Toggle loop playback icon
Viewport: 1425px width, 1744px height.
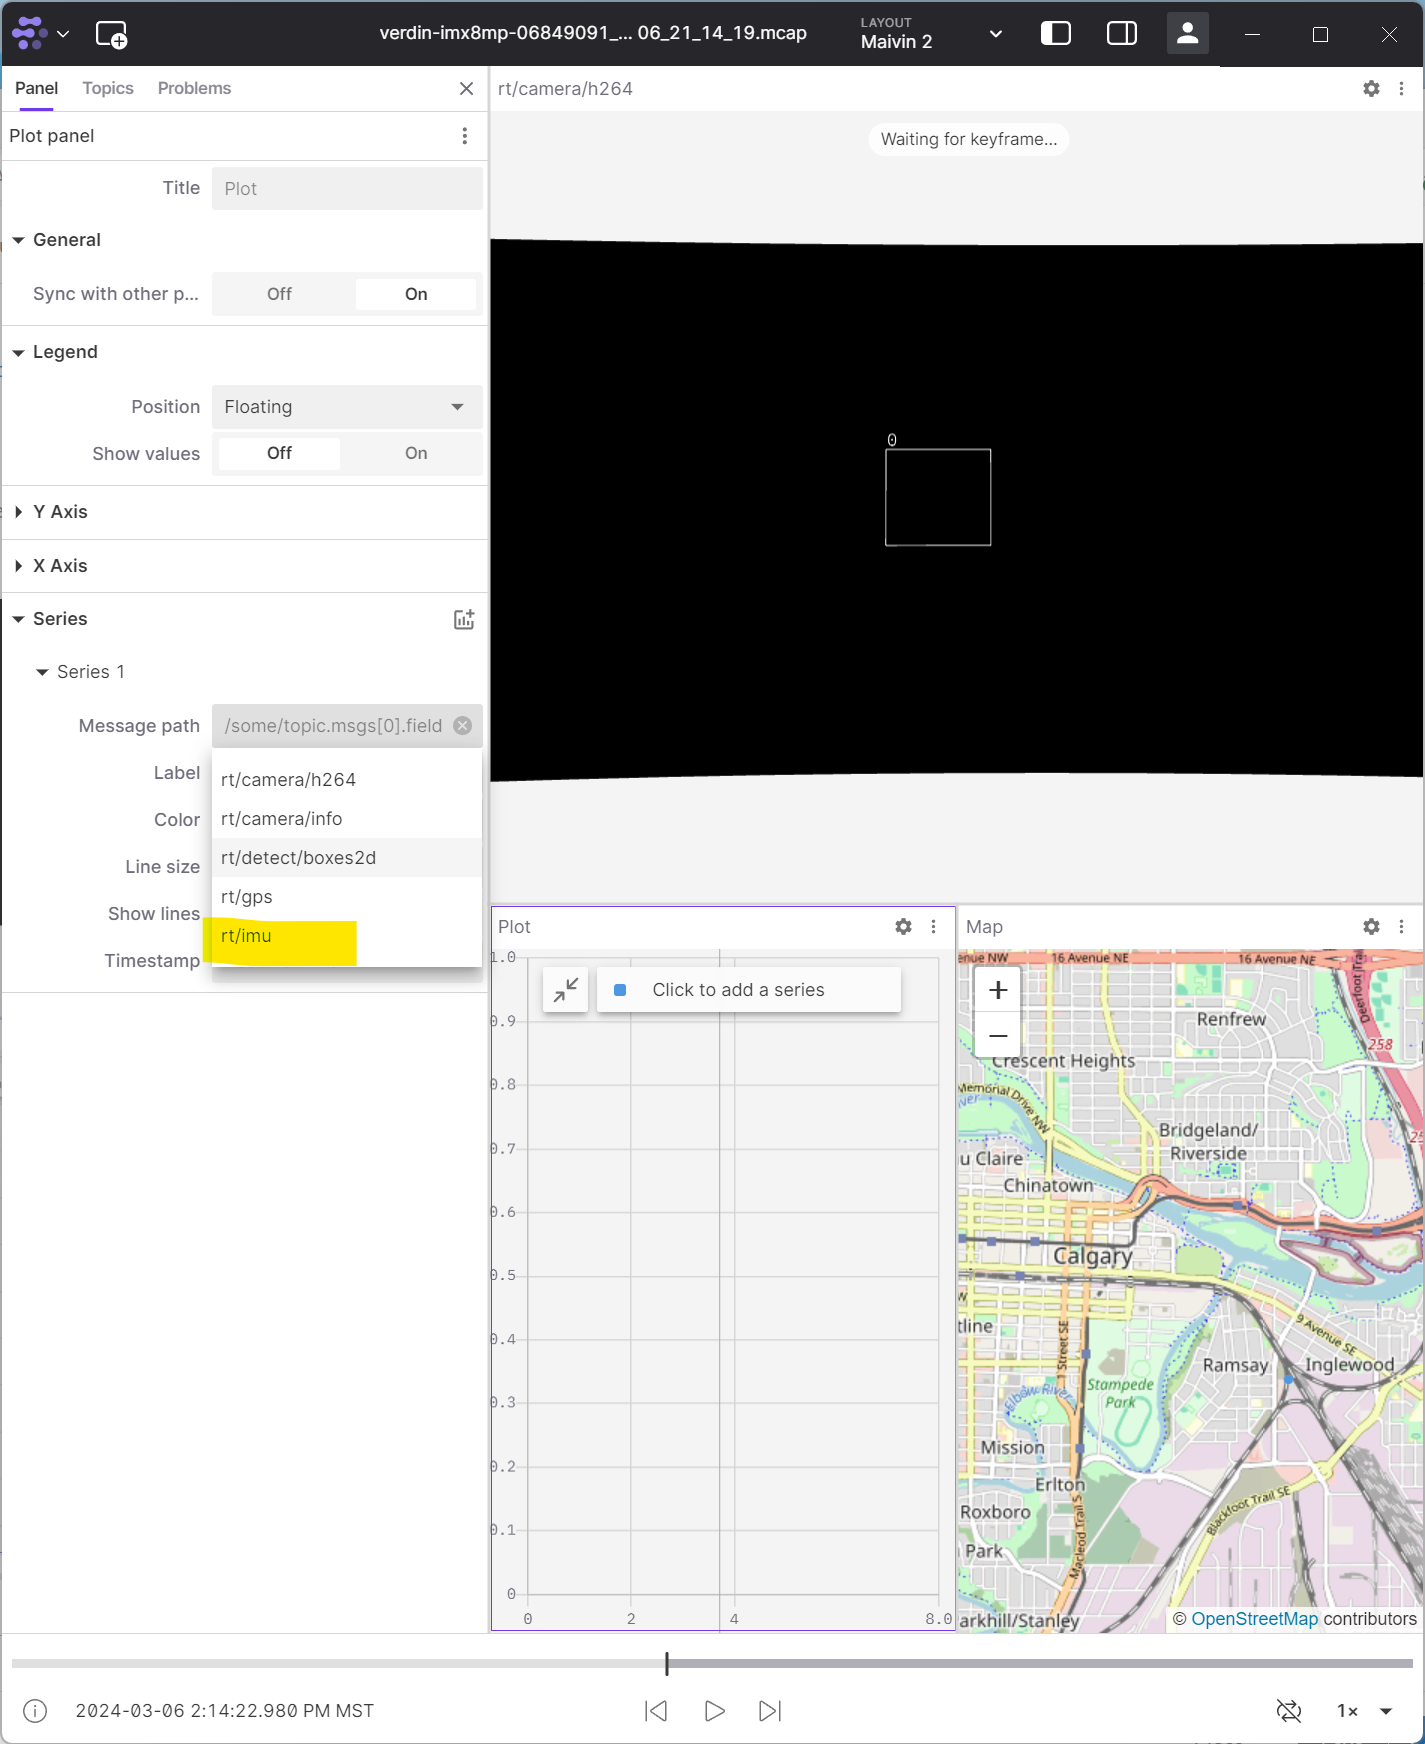pyautogui.click(x=1289, y=1711)
